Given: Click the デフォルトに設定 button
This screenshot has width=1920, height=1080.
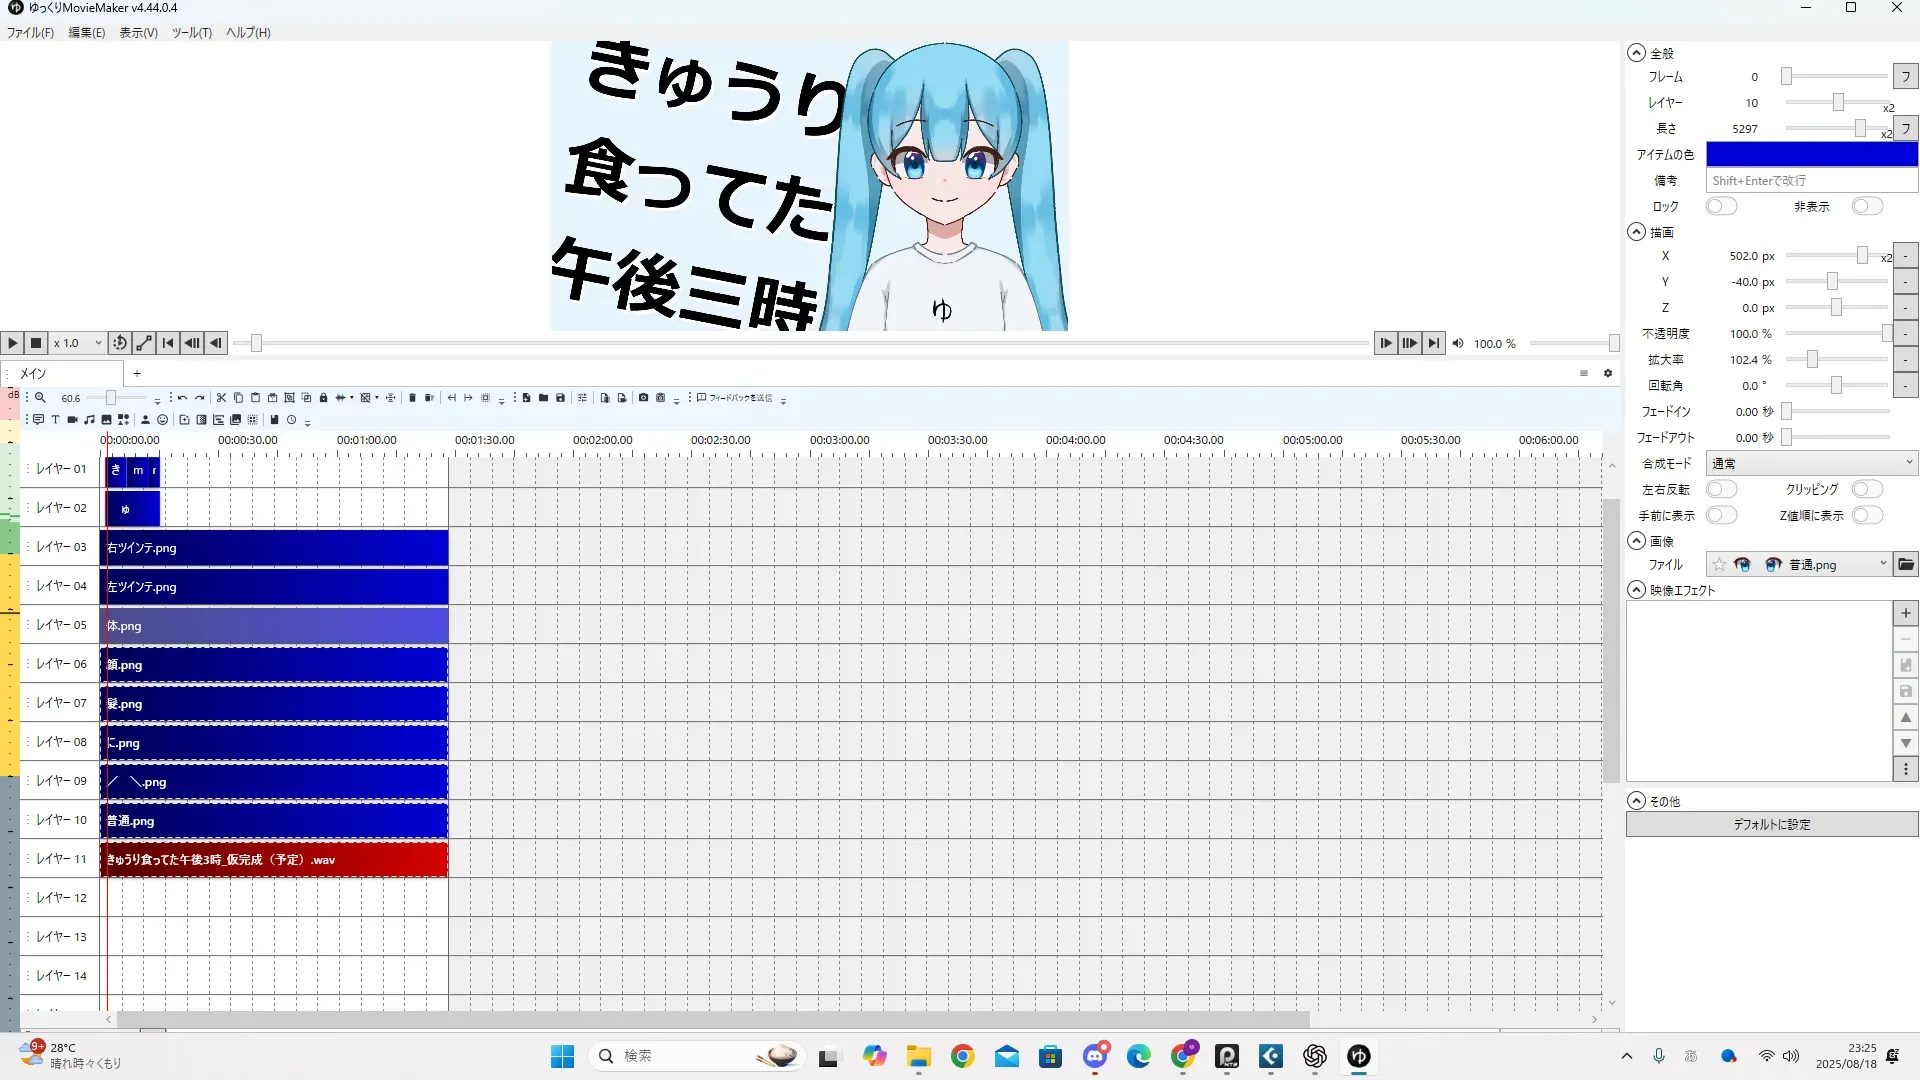Looking at the screenshot, I should tap(1771, 824).
